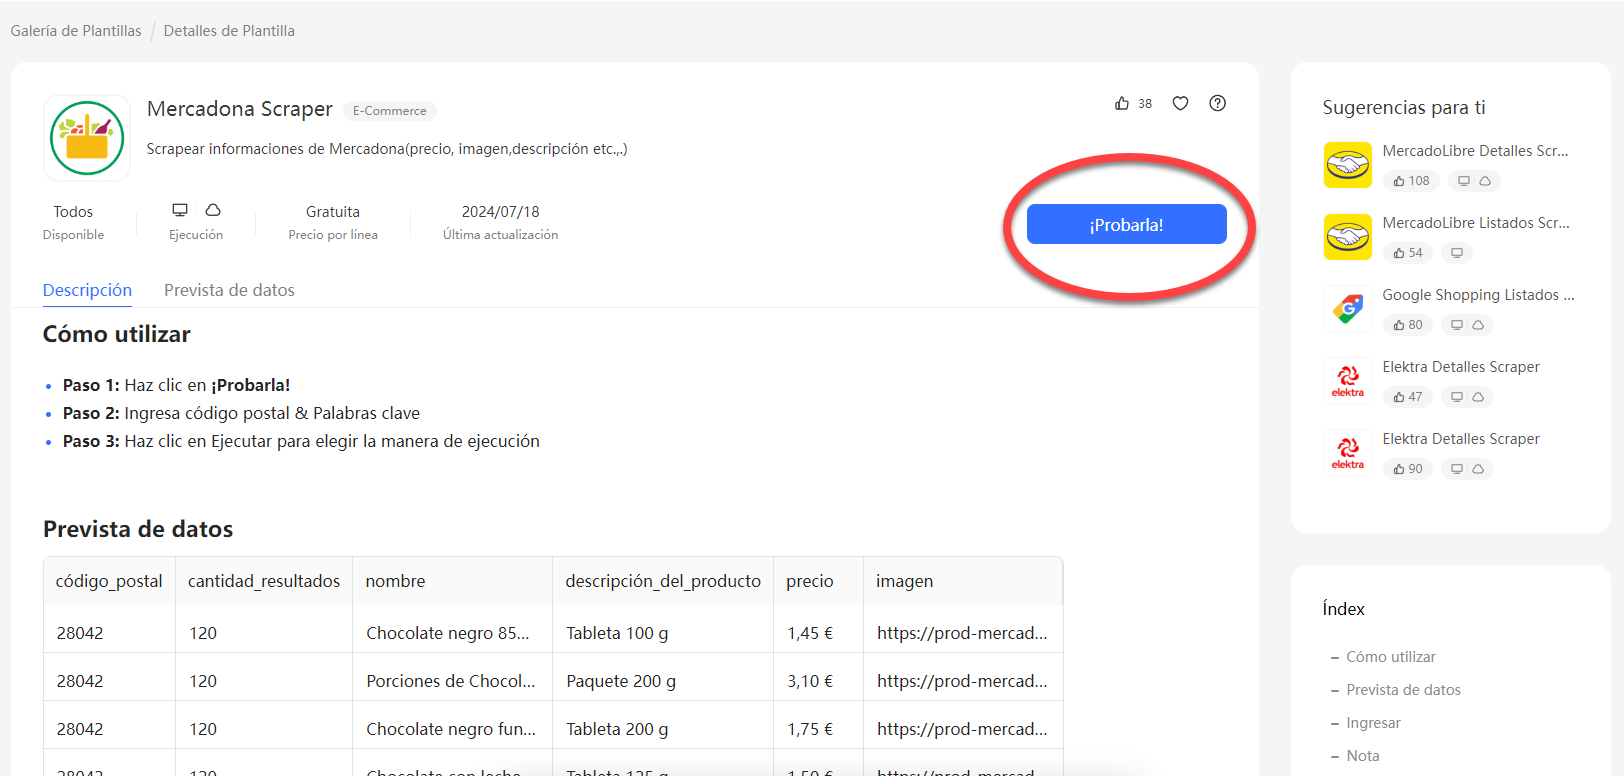Screen dimensions: 1624x776
Task: Click the precio column header
Action: click(818, 581)
